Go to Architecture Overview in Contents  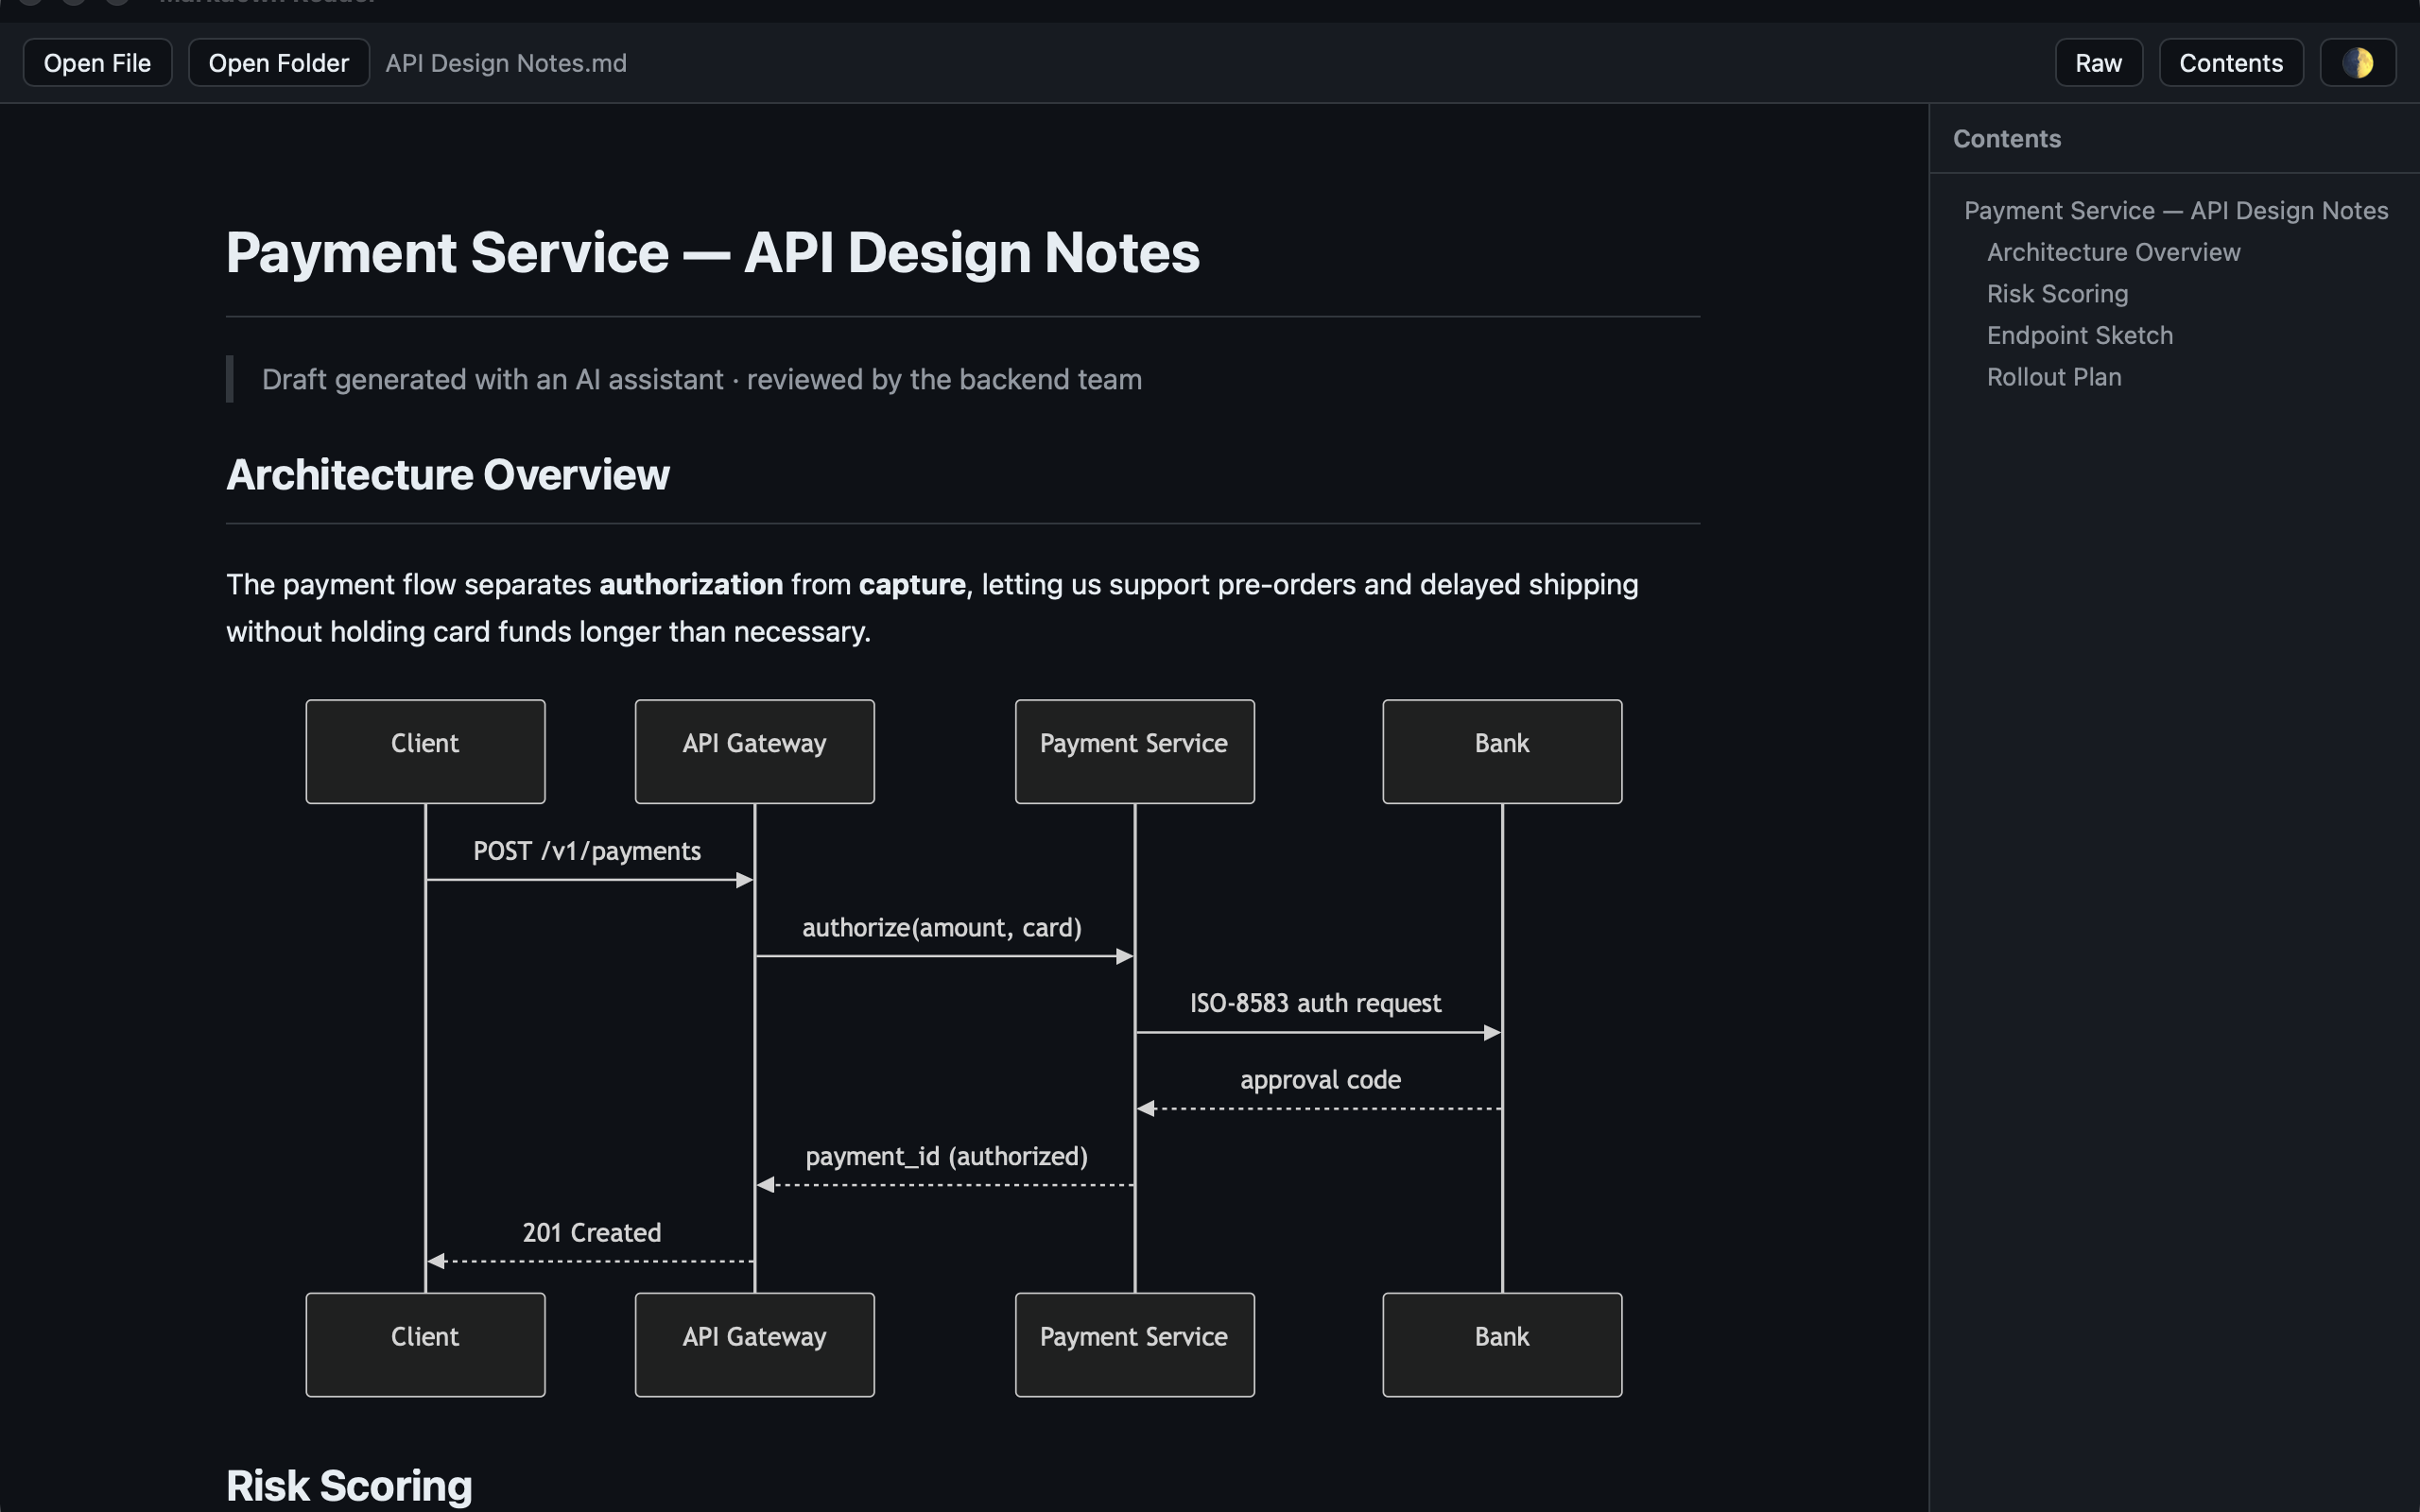point(2113,252)
